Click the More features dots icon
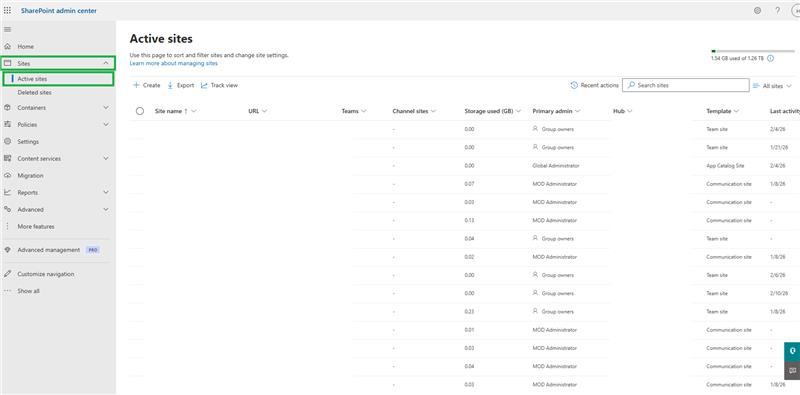Image resolution: width=800 pixels, height=395 pixels. pos(7,227)
